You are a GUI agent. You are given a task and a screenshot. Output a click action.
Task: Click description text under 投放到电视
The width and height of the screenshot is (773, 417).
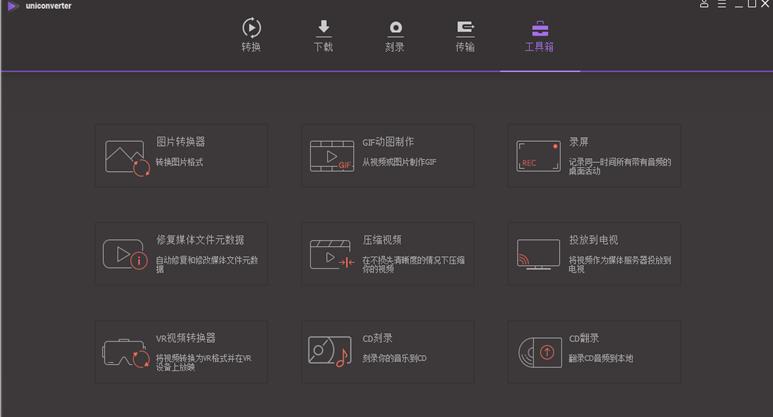coord(620,264)
